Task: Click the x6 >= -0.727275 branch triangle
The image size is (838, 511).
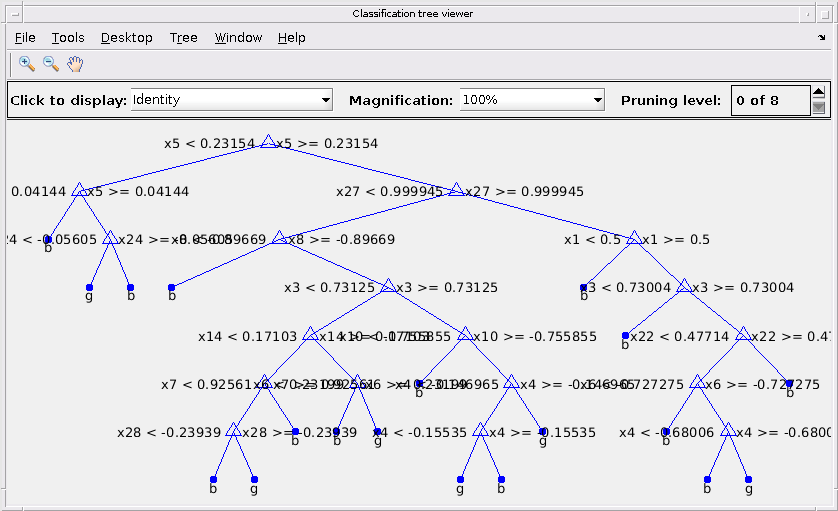Action: click(697, 382)
